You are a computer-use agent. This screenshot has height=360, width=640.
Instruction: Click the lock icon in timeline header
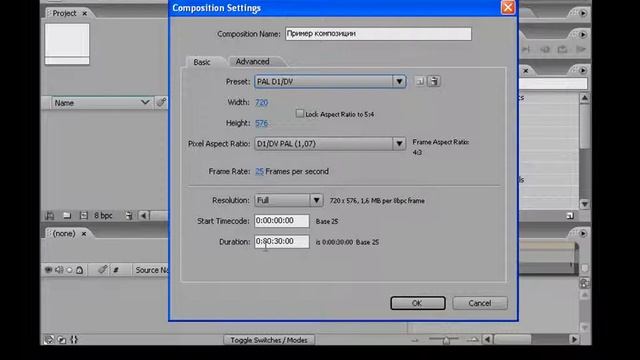pyautogui.click(x=80, y=270)
